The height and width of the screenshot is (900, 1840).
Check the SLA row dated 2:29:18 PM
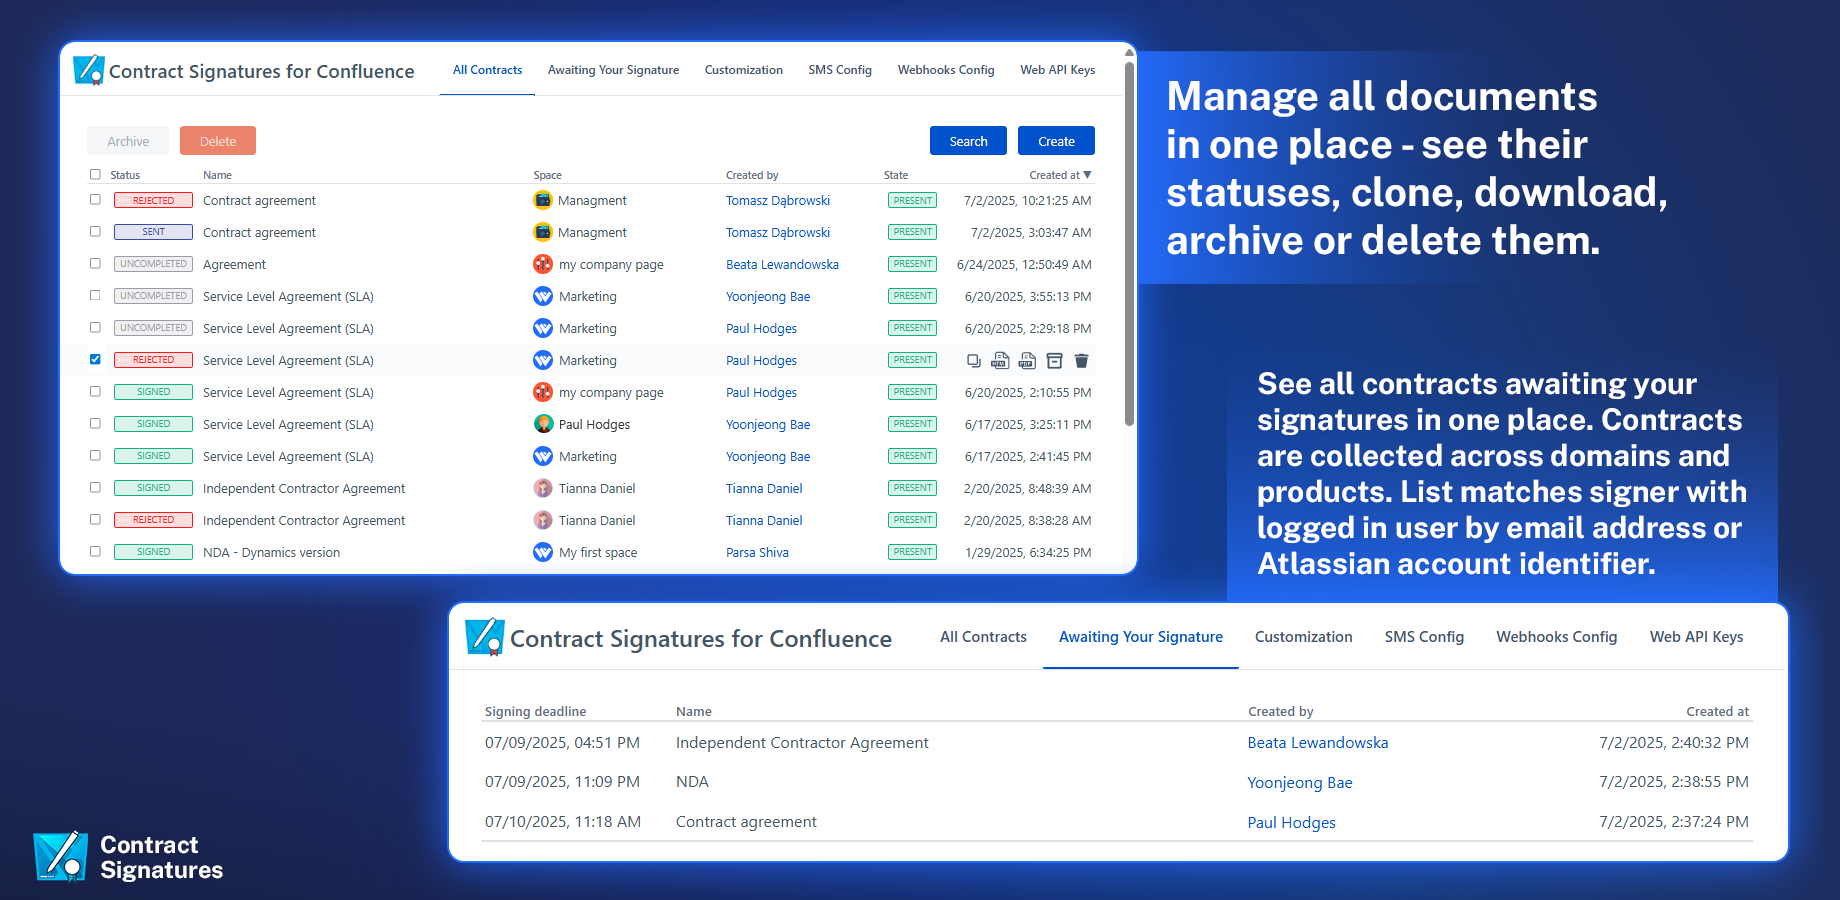pyautogui.click(x=95, y=327)
